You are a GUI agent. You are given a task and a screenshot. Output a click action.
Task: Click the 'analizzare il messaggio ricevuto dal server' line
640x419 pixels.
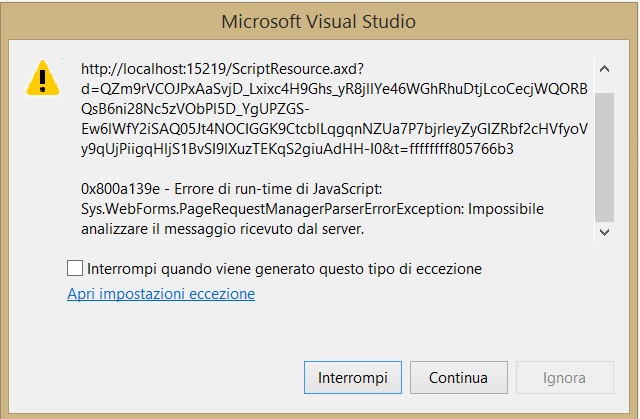(x=222, y=229)
